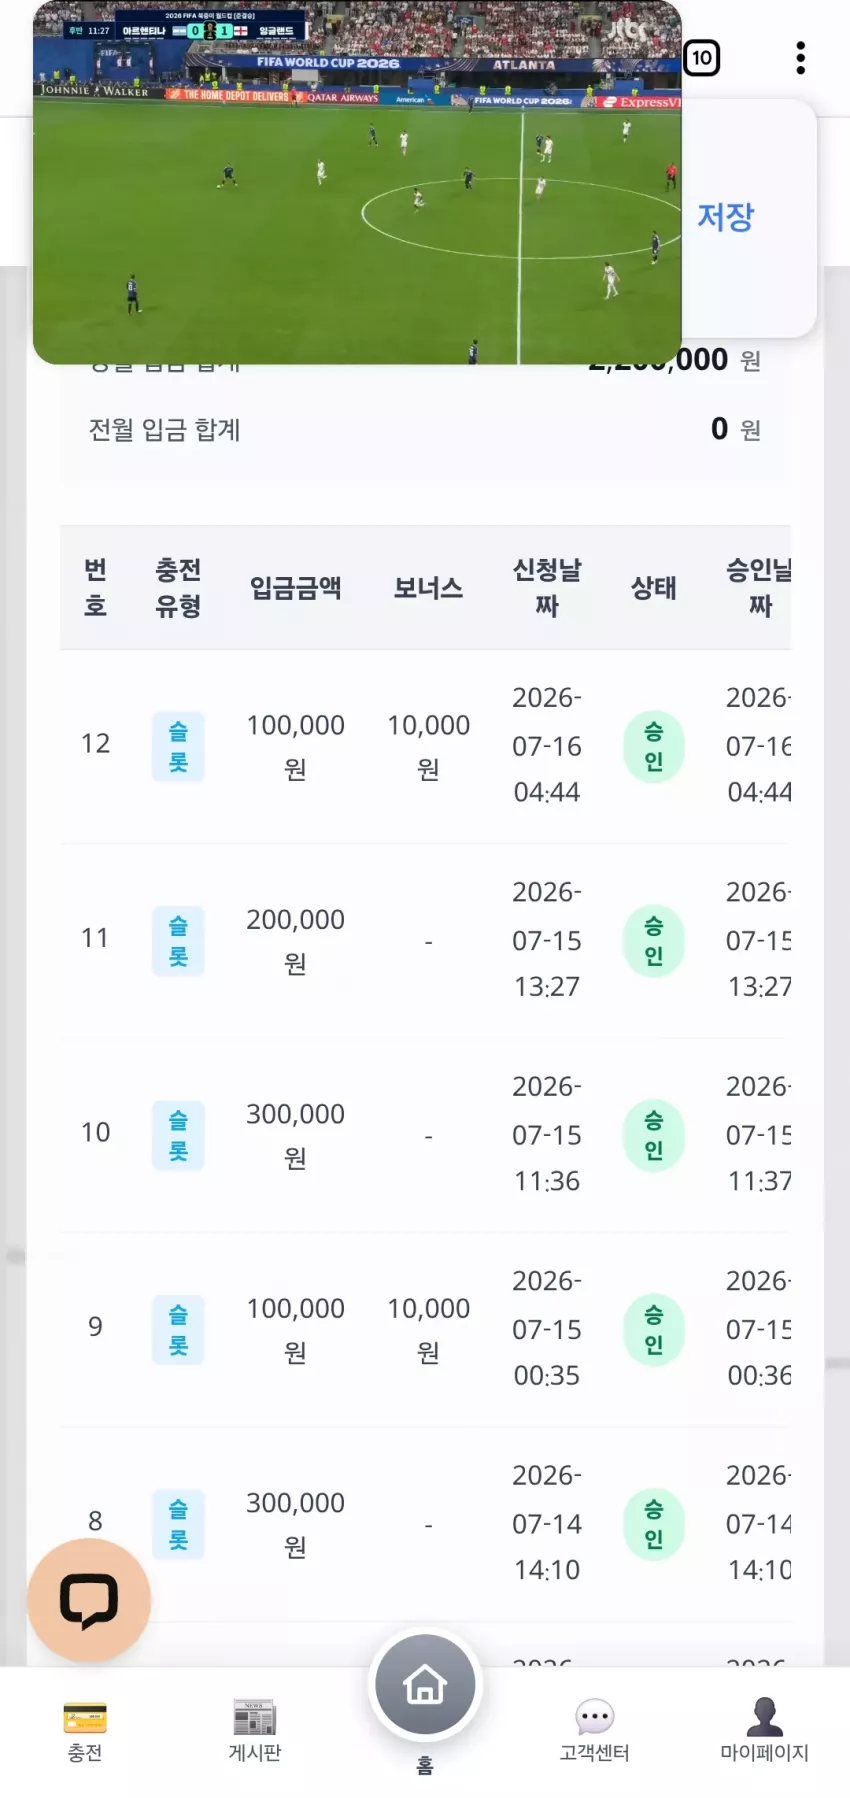
Task: Select the 슬롯 tag in row 12
Action: point(178,746)
